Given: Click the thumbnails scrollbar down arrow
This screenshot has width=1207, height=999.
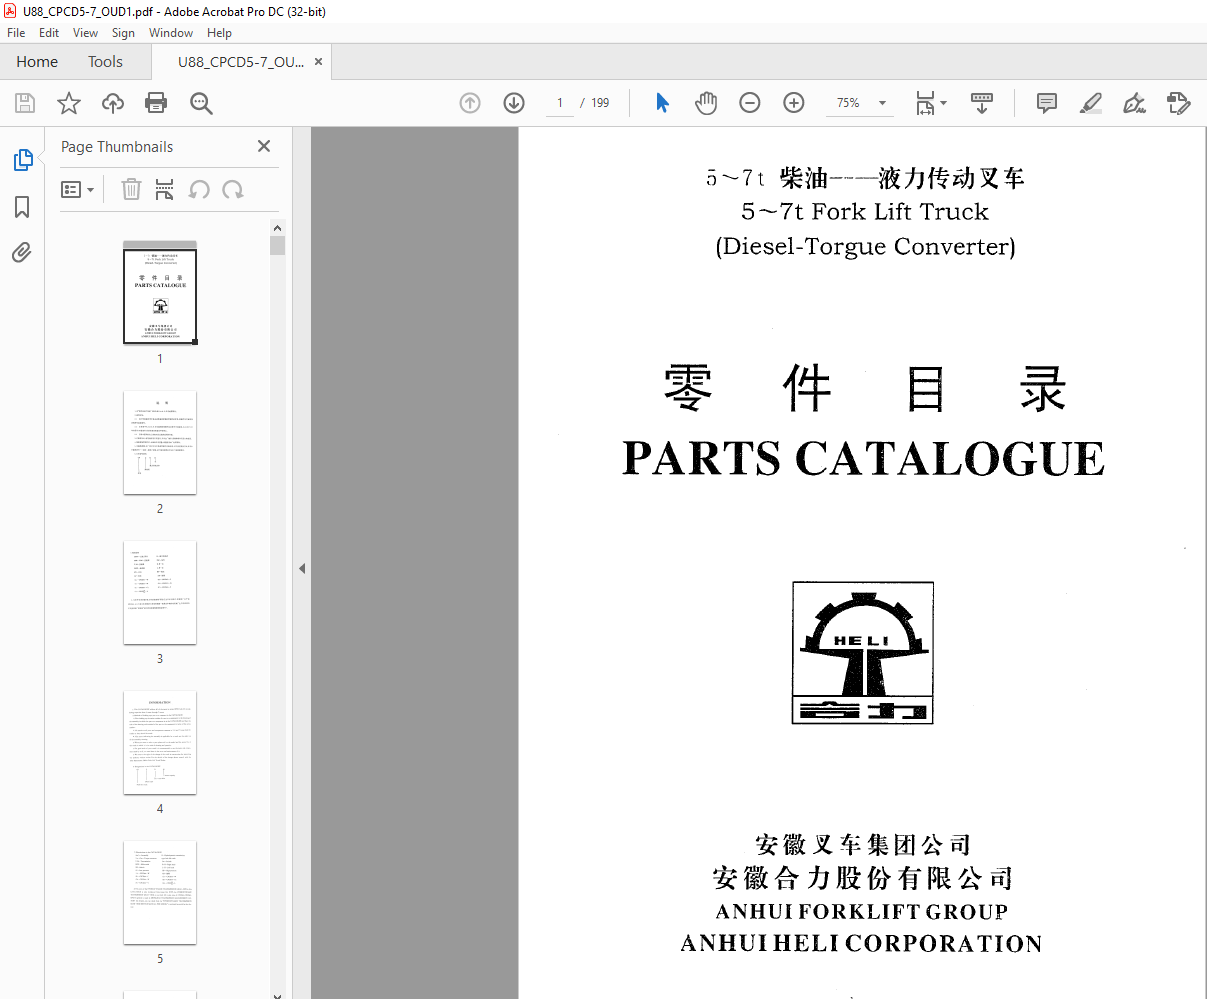Looking at the screenshot, I should [277, 993].
